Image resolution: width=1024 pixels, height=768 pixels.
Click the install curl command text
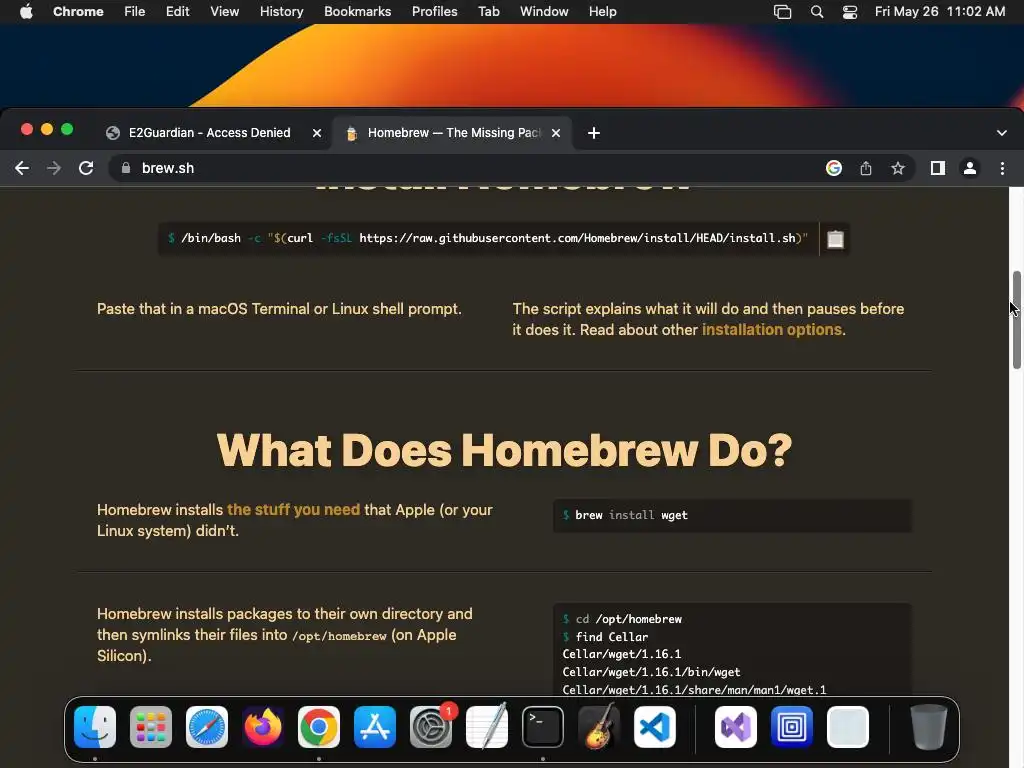[x=488, y=238]
